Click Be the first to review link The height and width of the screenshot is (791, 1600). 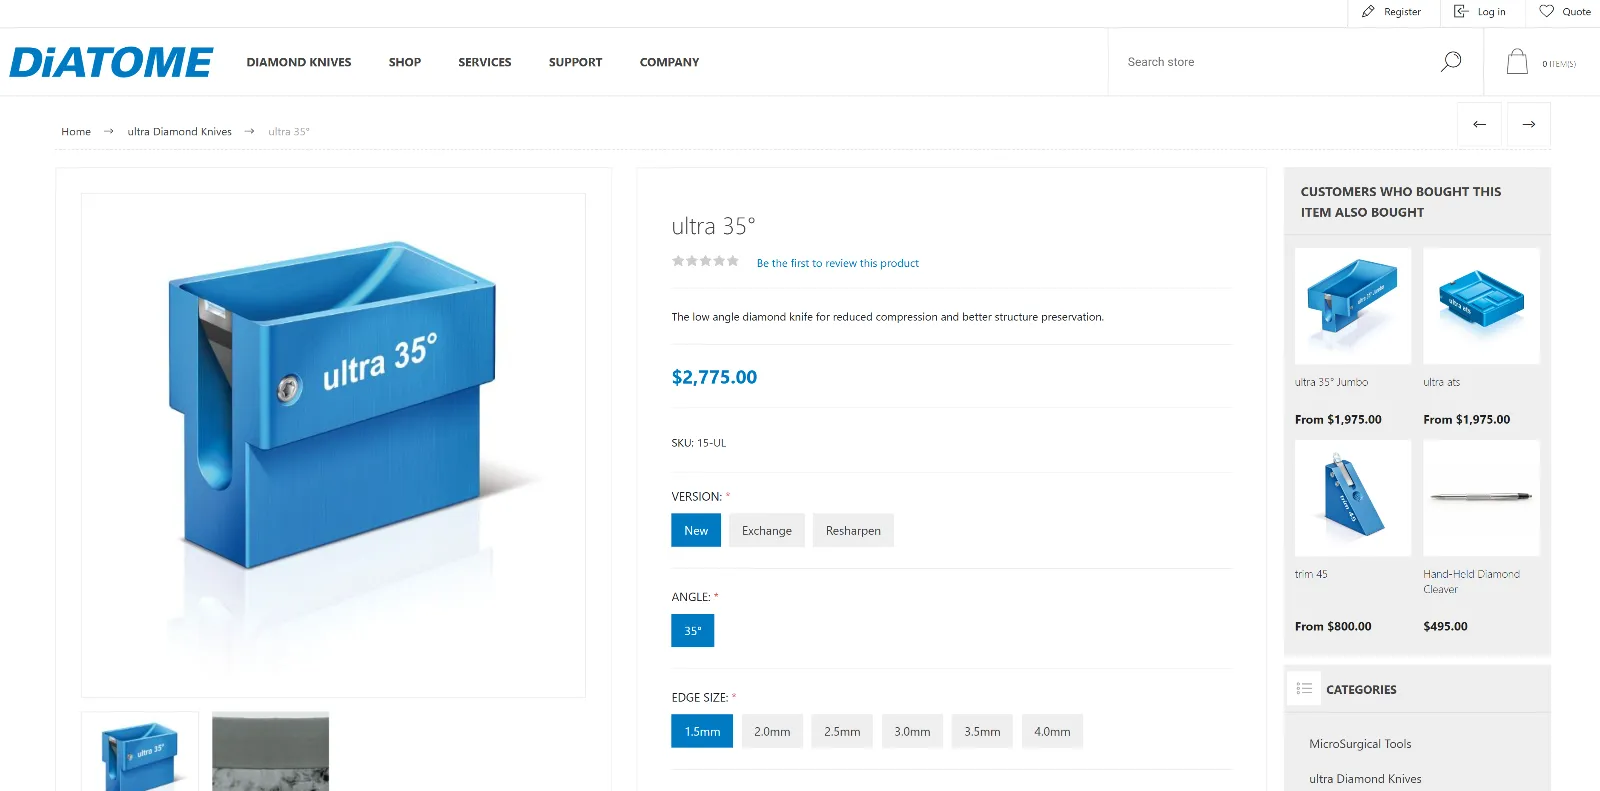[838, 263]
